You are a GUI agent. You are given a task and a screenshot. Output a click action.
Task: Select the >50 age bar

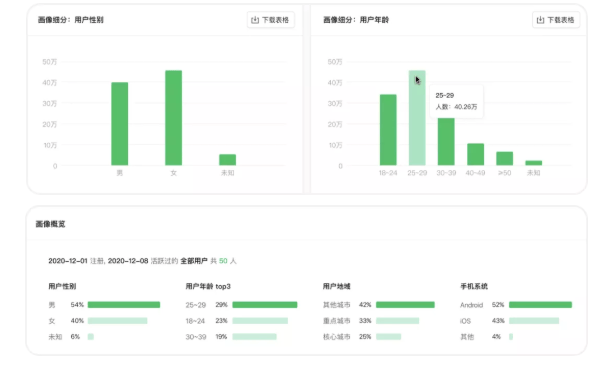[x=504, y=158]
